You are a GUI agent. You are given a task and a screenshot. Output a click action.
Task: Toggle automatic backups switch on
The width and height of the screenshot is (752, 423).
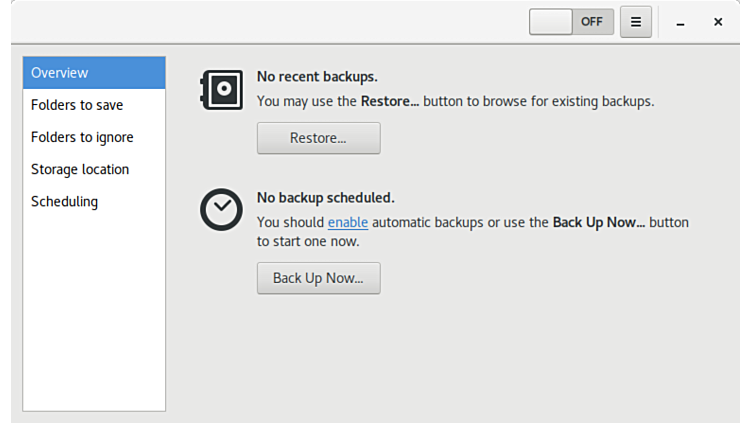(571, 21)
